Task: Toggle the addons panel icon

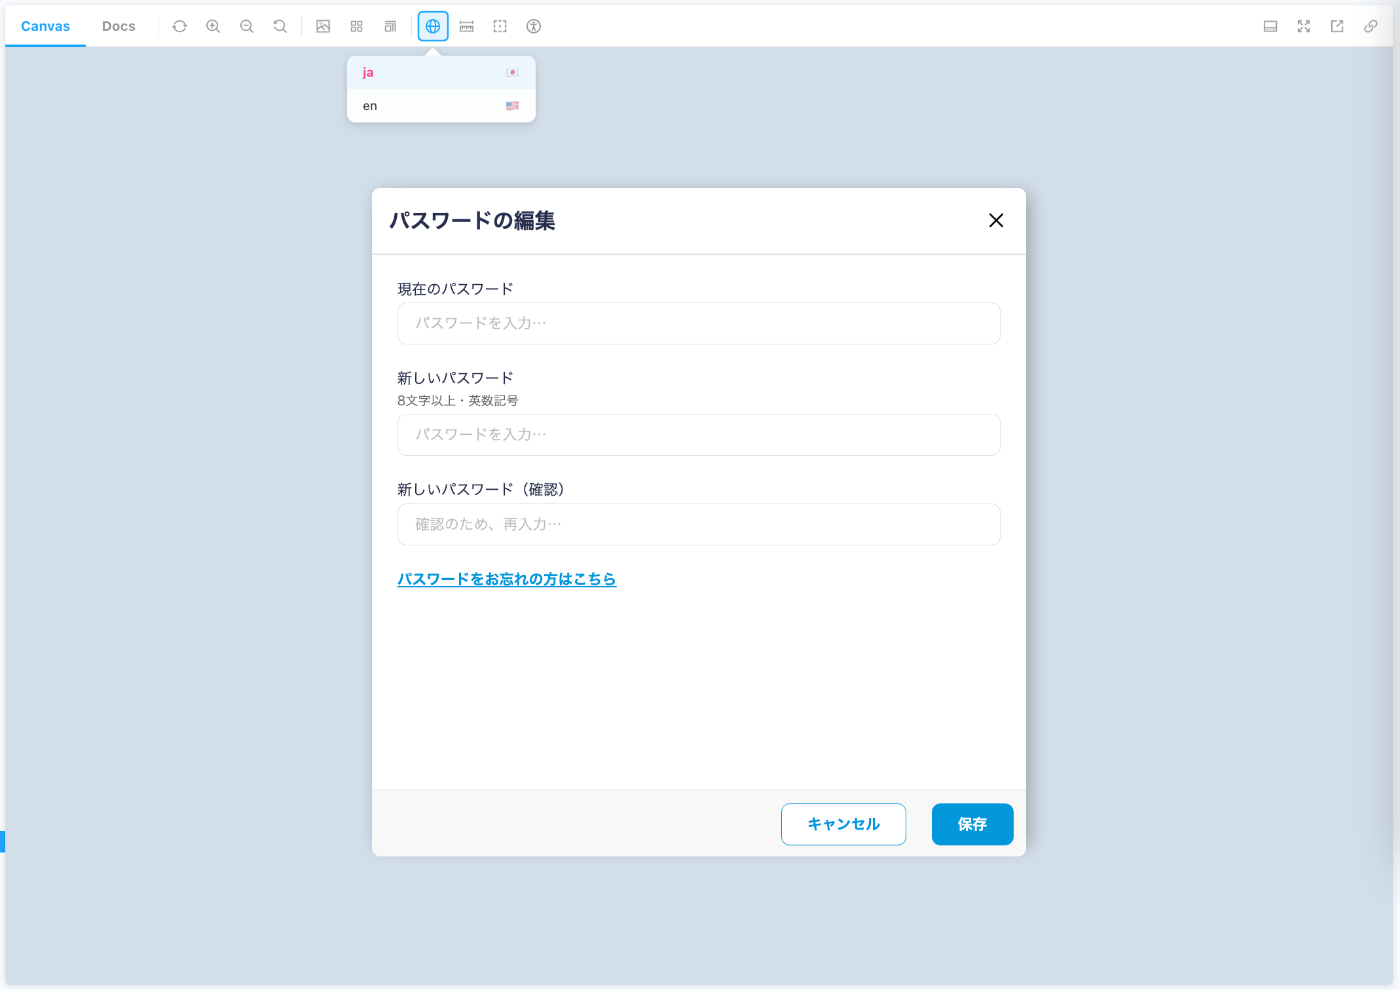Action: pos(1270,26)
